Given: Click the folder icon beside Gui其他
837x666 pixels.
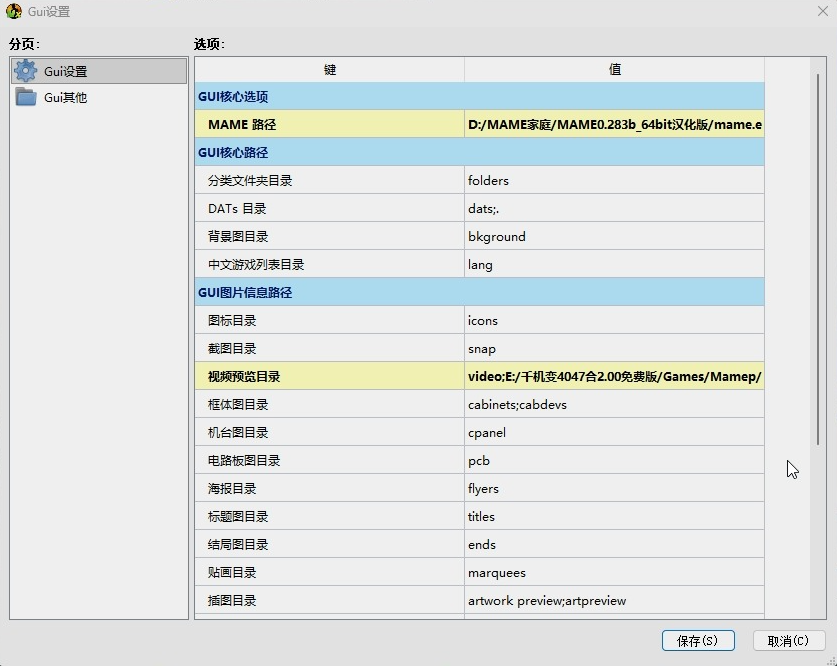Looking at the screenshot, I should 26,97.
